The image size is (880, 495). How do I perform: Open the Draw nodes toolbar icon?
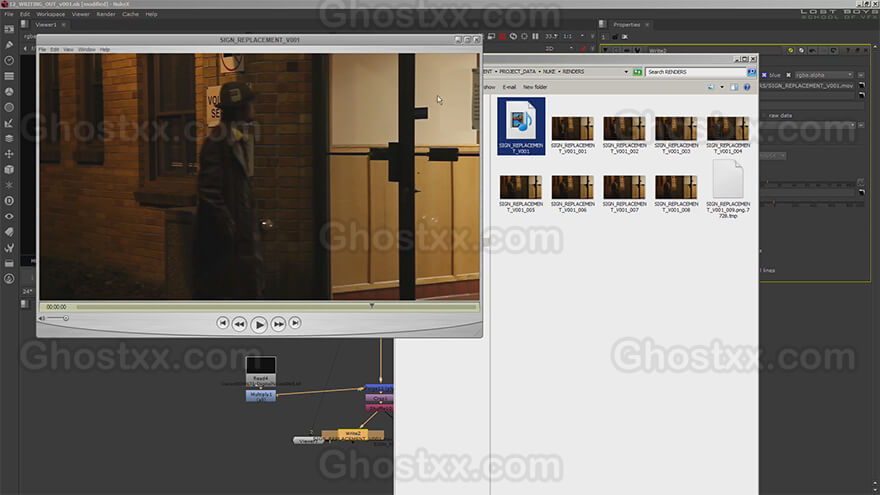pos(9,44)
